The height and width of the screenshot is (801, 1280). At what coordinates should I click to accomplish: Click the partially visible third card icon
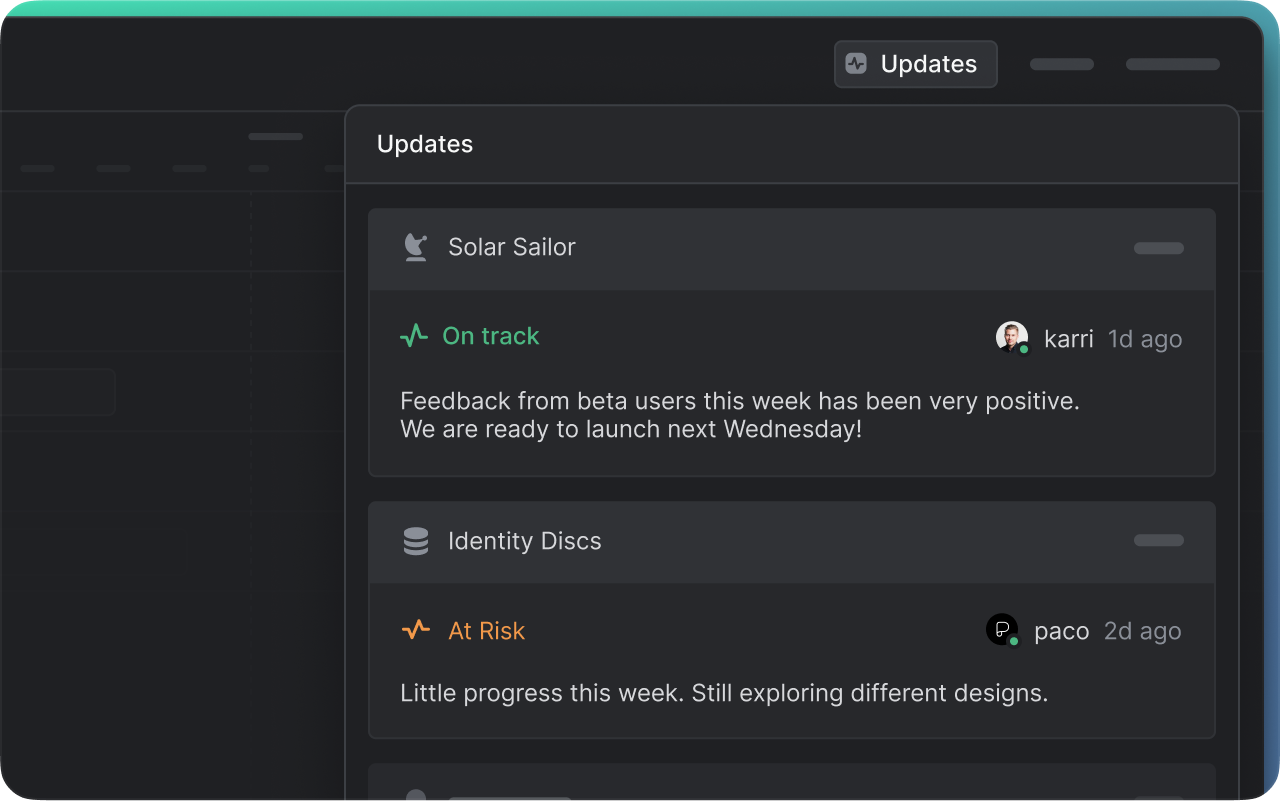pyautogui.click(x=415, y=795)
